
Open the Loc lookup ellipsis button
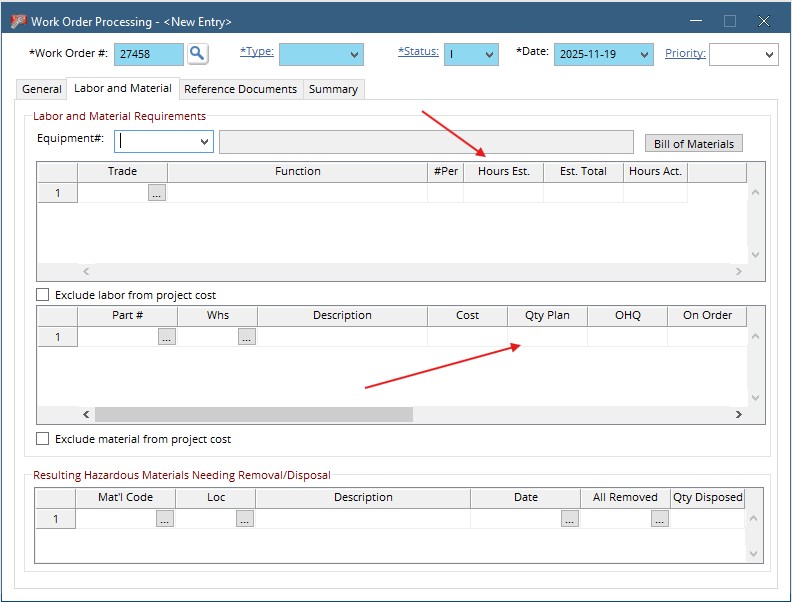[245, 519]
